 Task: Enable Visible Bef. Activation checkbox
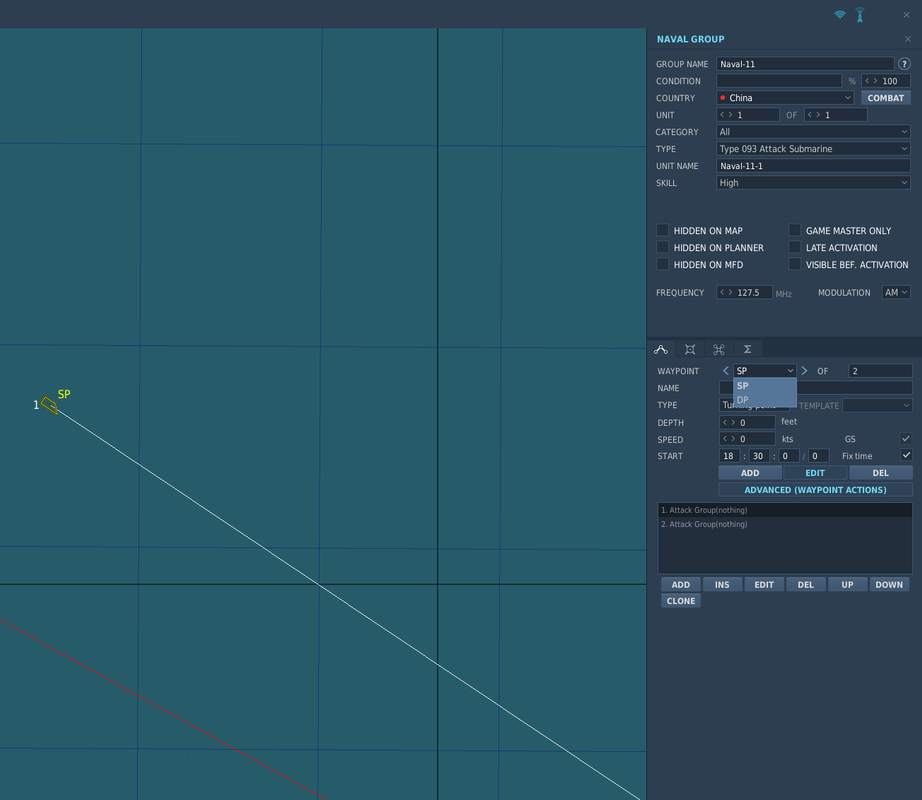coord(794,264)
